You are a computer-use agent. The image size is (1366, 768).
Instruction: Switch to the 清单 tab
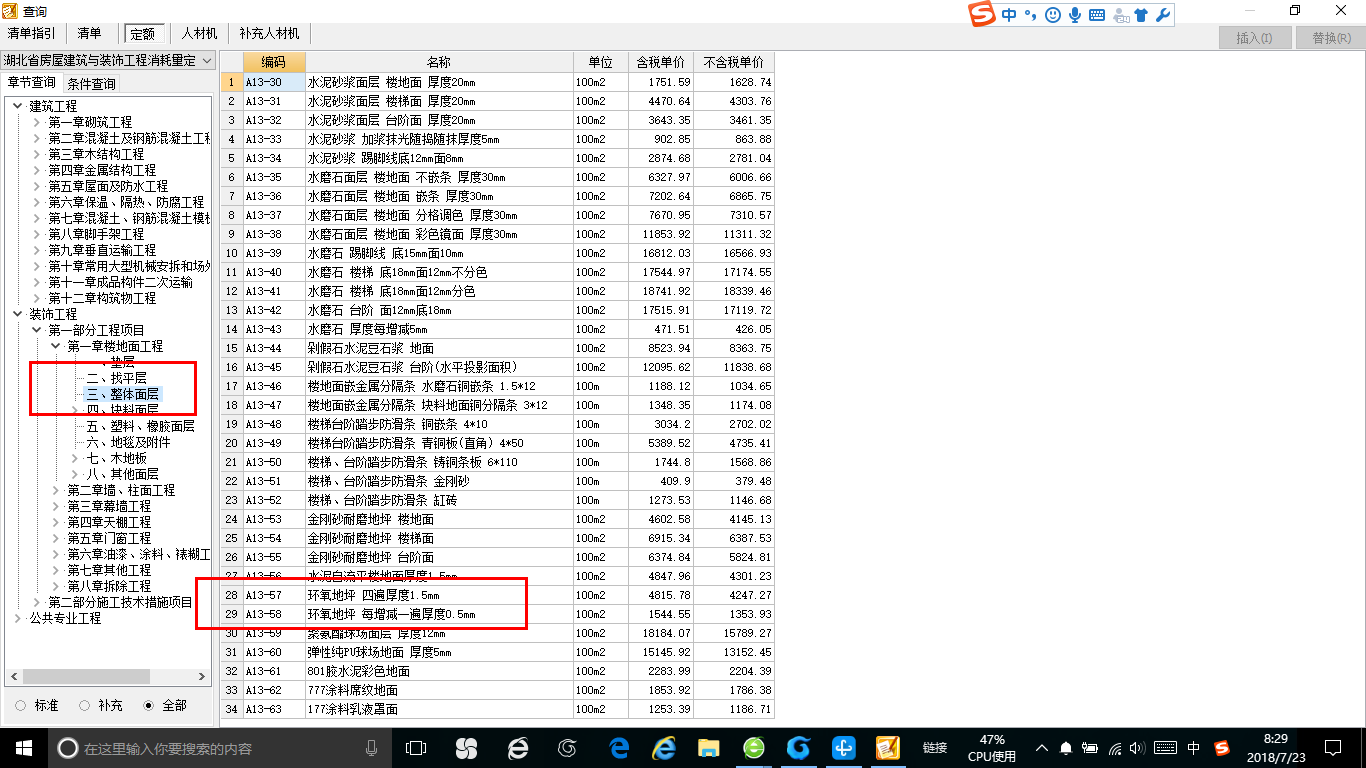click(89, 33)
